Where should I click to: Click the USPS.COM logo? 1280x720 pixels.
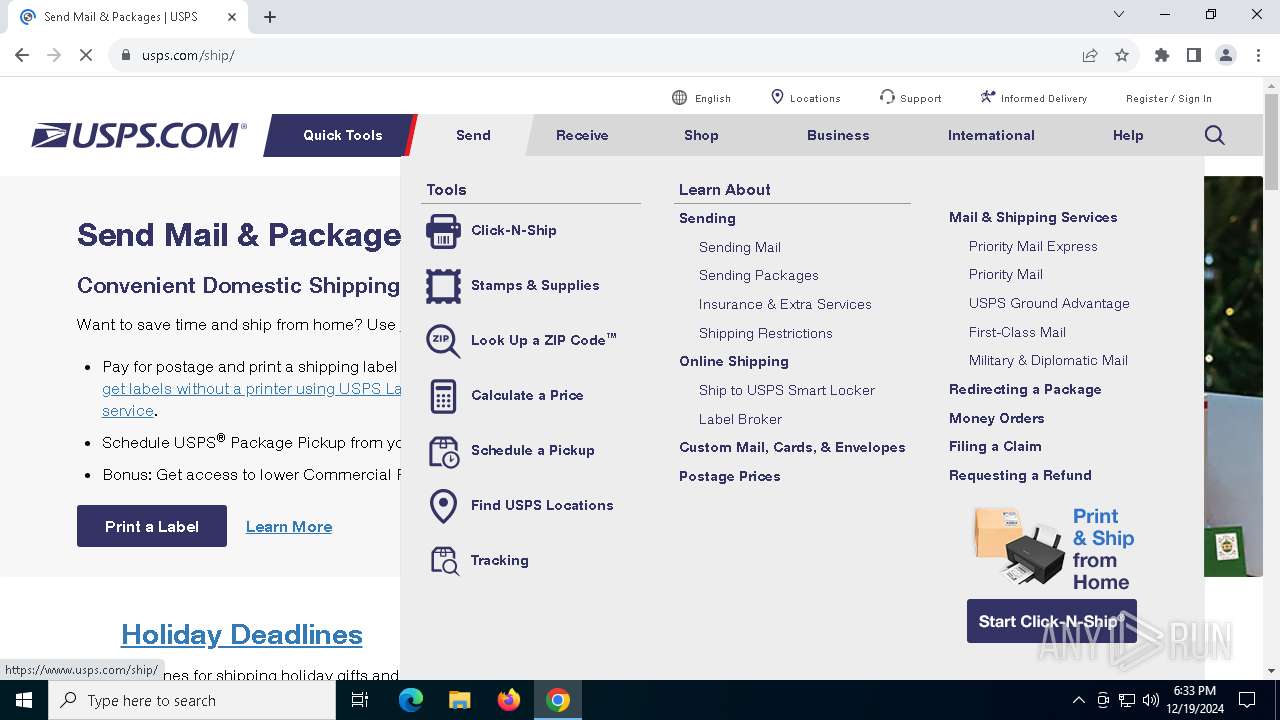tap(139, 135)
